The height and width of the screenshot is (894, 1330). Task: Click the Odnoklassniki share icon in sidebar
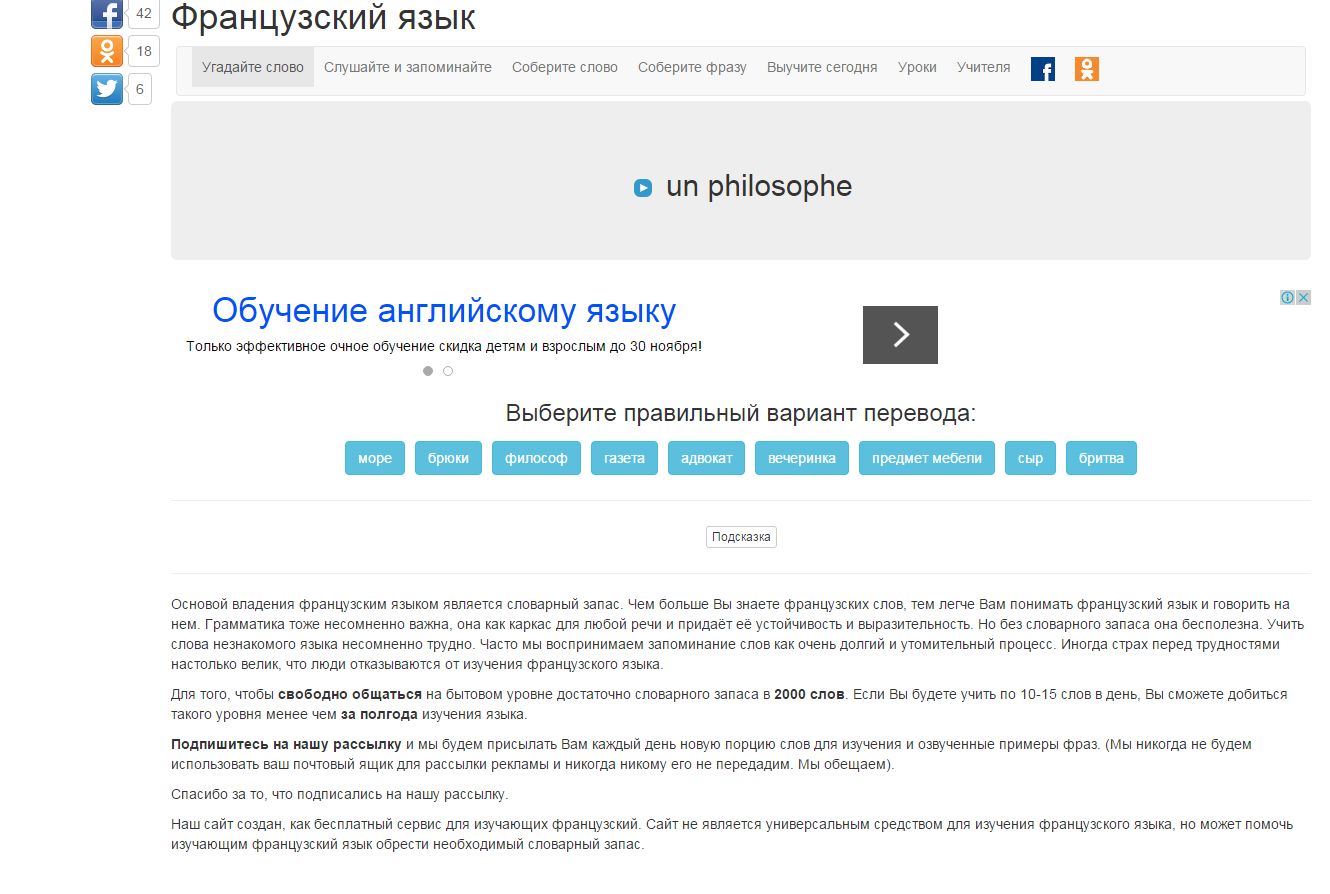(107, 51)
